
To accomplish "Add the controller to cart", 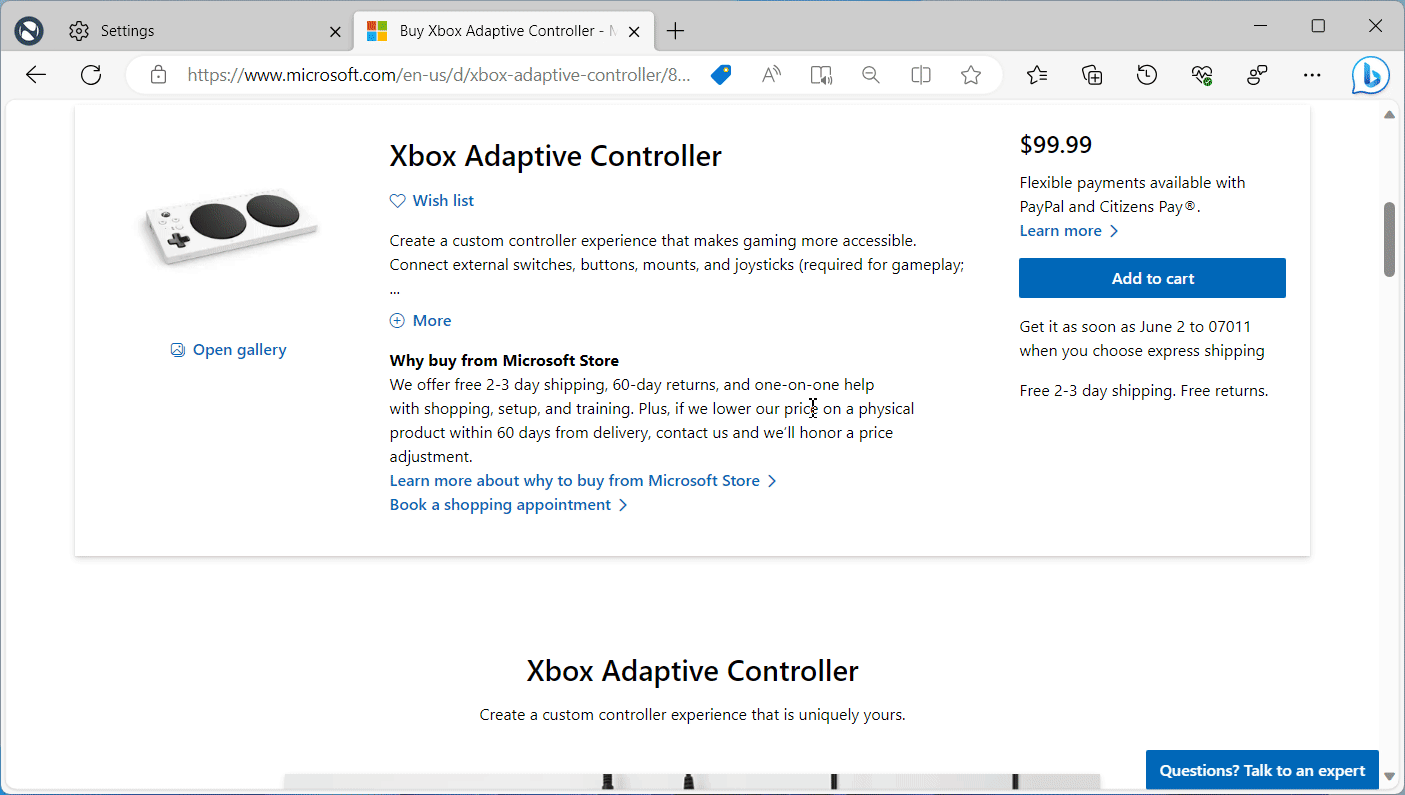I will [1152, 277].
